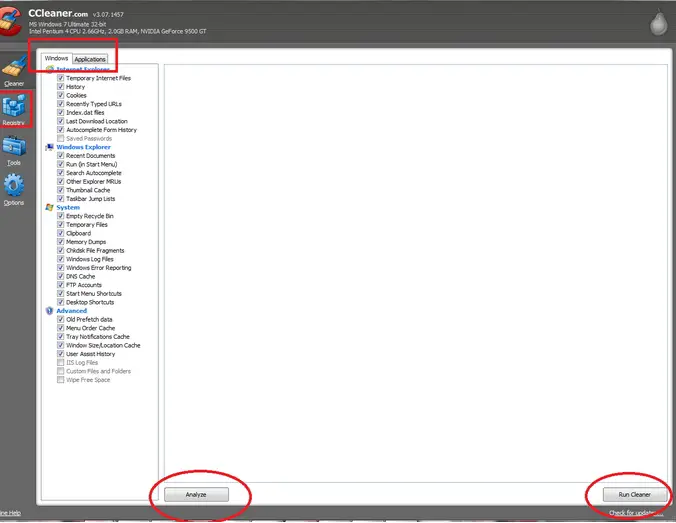676x523 pixels.
Task: Click the MS Windows 7 Ultimate system info text
Action: tap(68, 25)
